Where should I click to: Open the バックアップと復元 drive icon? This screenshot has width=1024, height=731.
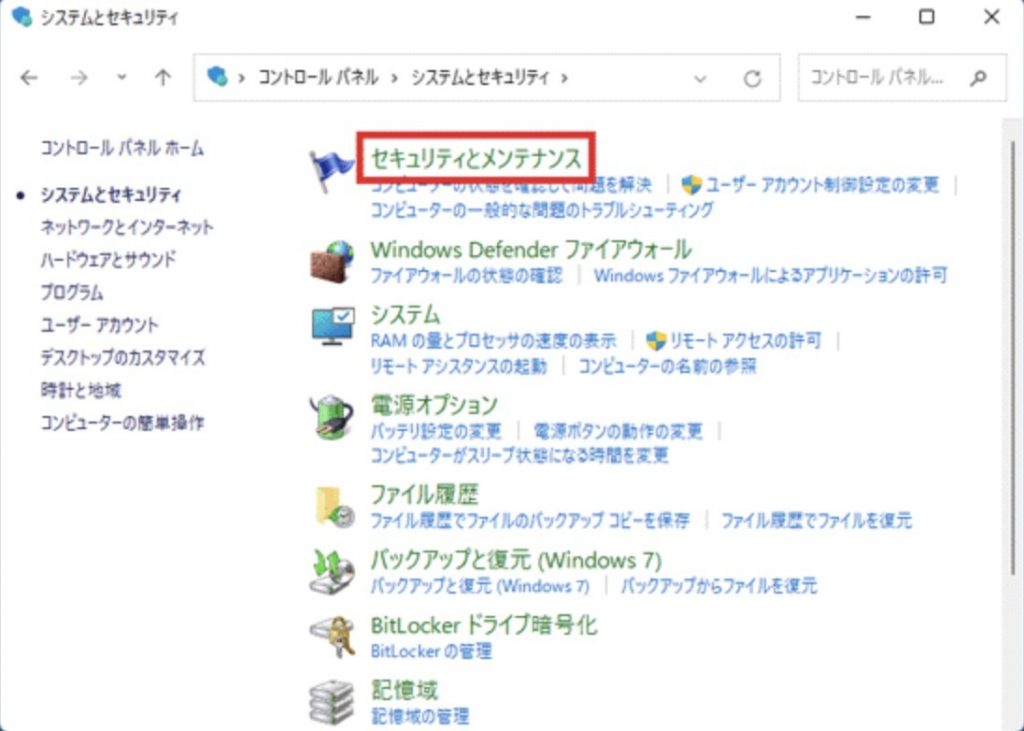332,570
